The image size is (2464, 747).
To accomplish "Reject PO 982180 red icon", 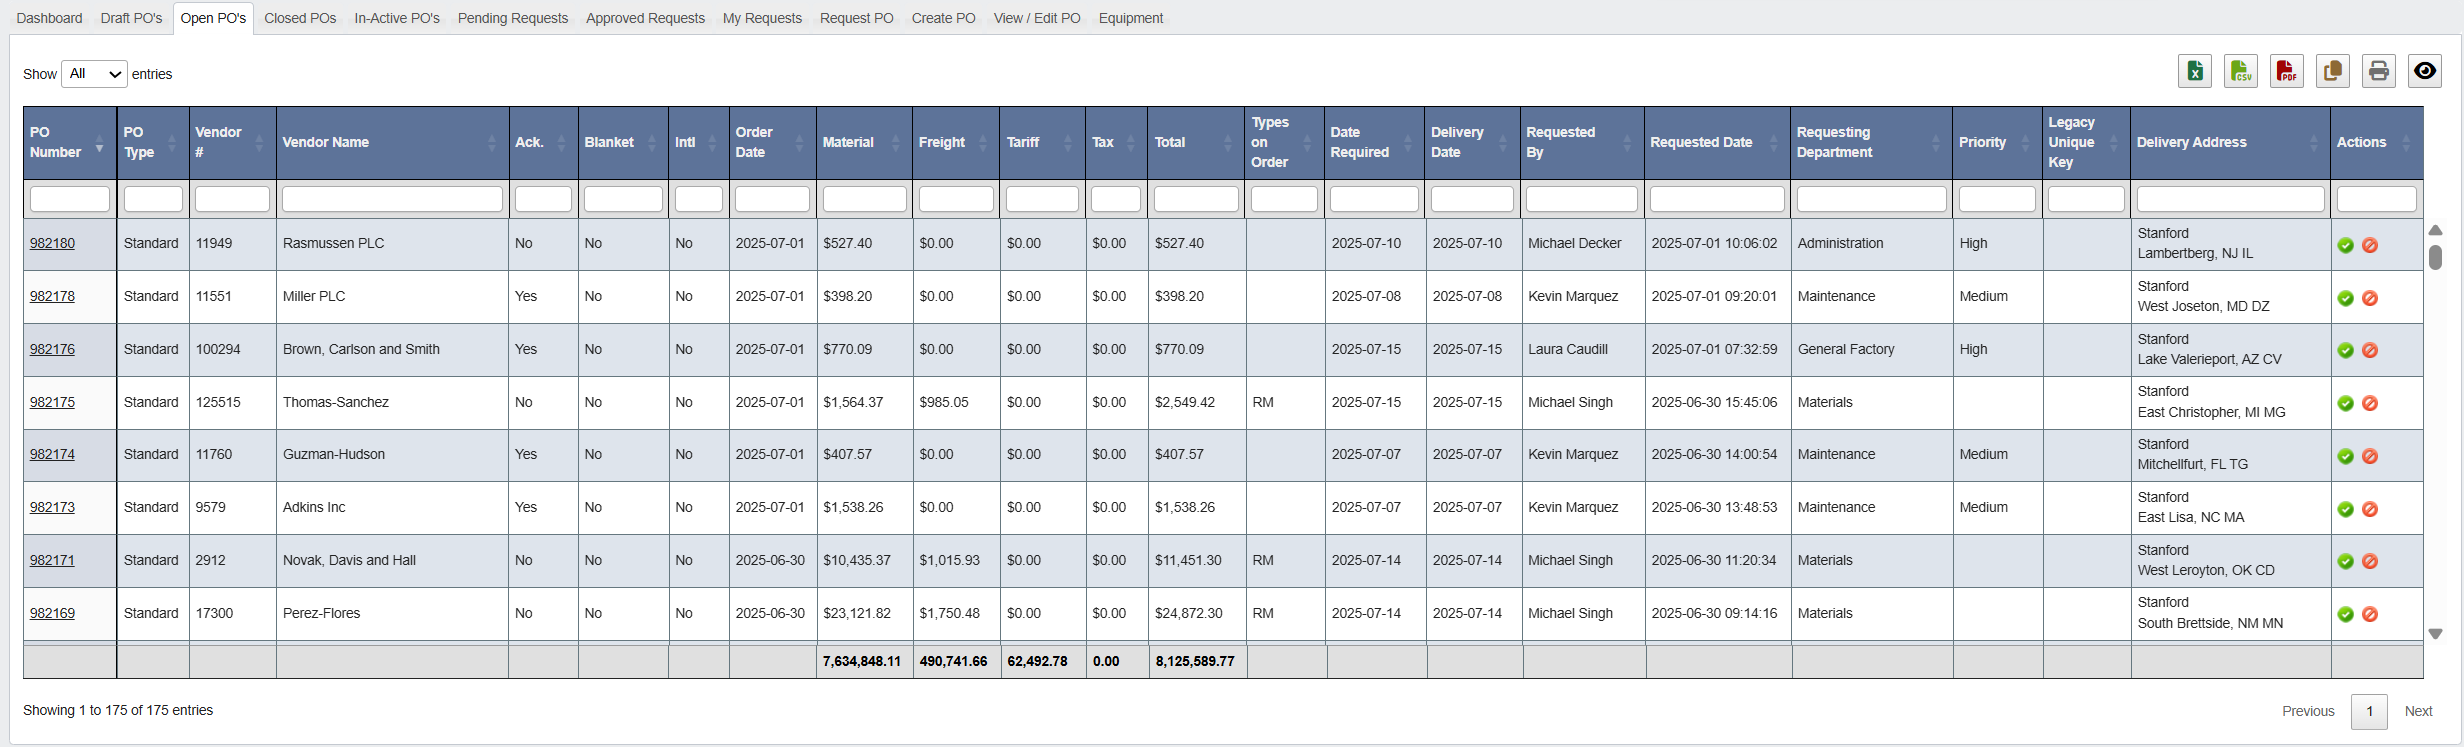I will (x=2370, y=245).
